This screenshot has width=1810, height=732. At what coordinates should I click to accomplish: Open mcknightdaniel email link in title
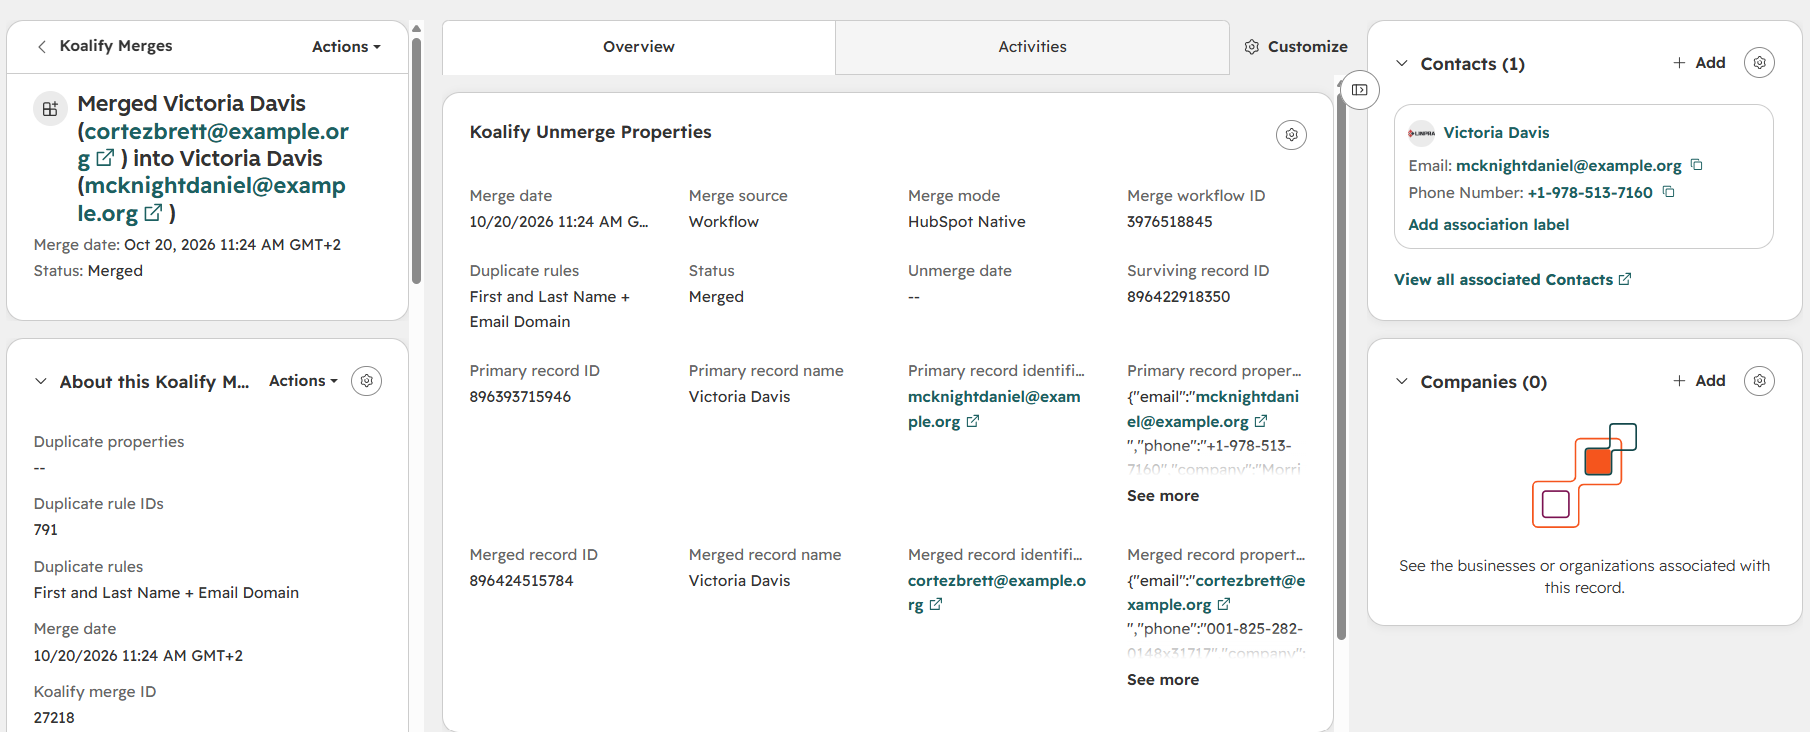coord(213,199)
